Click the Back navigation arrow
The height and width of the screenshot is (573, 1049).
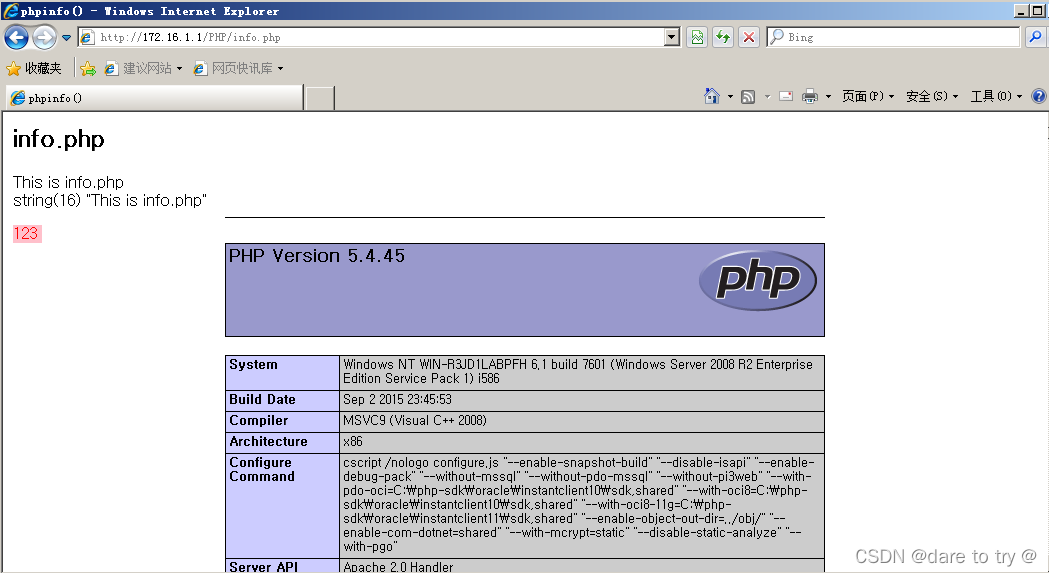(16, 37)
